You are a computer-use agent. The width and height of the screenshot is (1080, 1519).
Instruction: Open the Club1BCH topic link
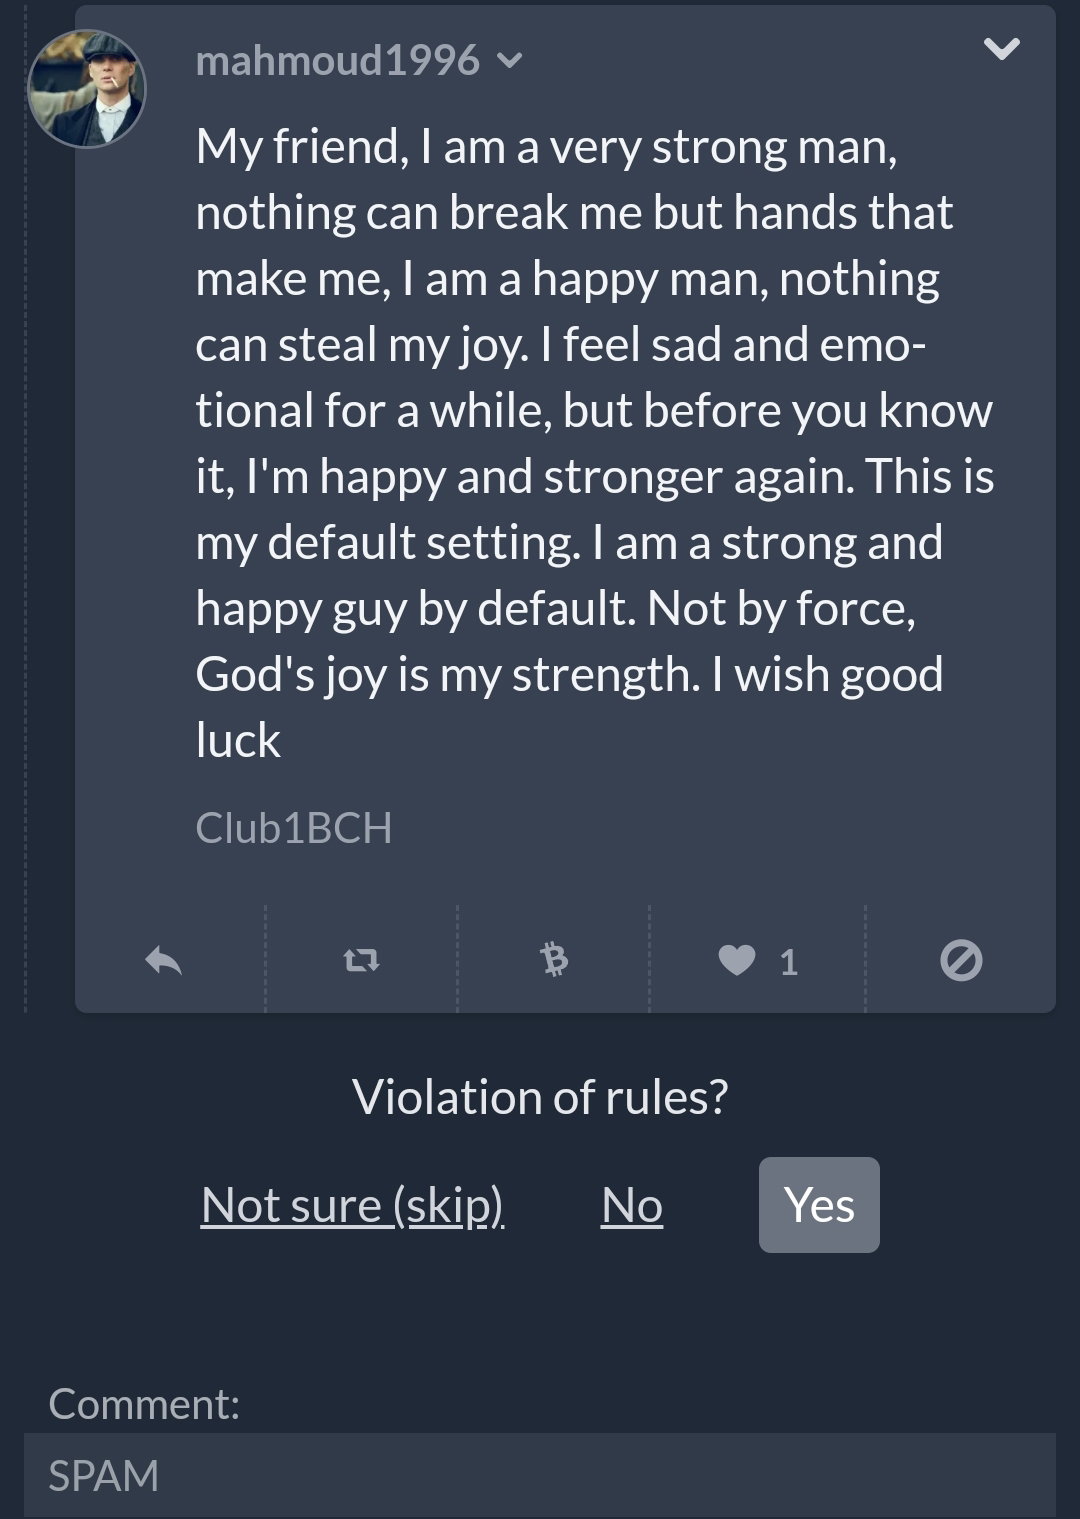[x=294, y=828]
